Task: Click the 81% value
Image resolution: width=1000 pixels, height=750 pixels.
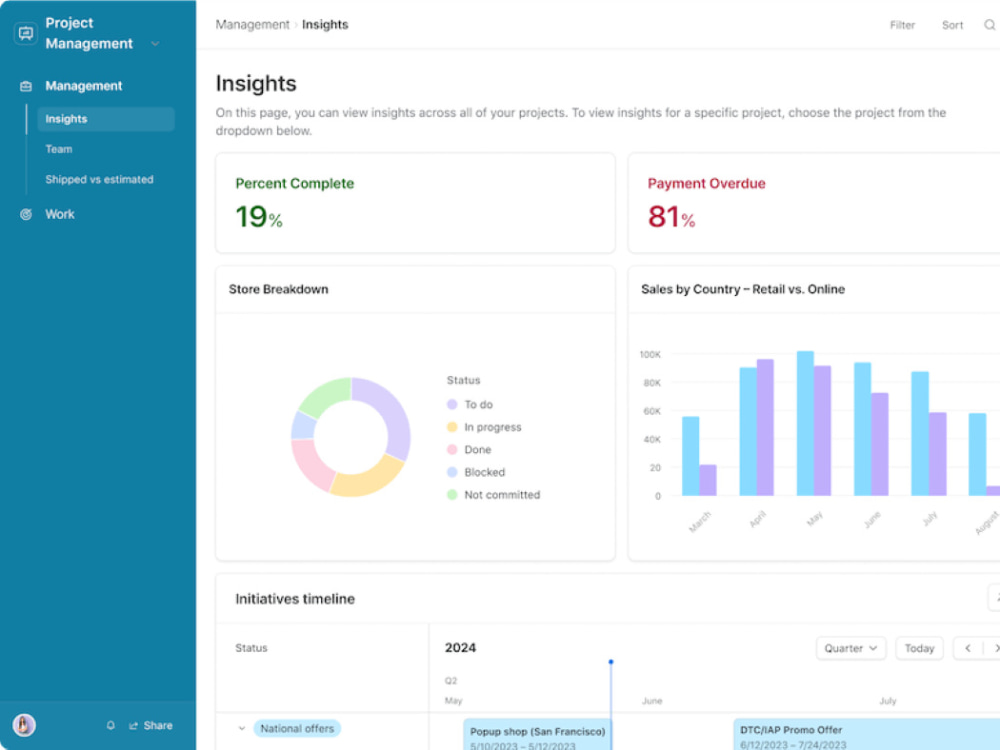Action: (x=672, y=217)
